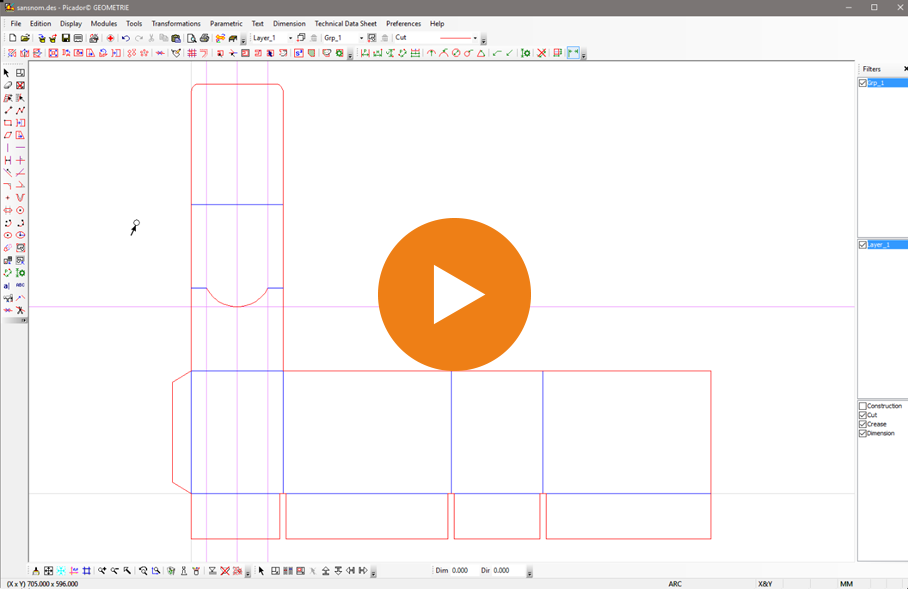The image size is (908, 589).
Task: Toggle the Dimension checkbox in filters
Action: 863,433
